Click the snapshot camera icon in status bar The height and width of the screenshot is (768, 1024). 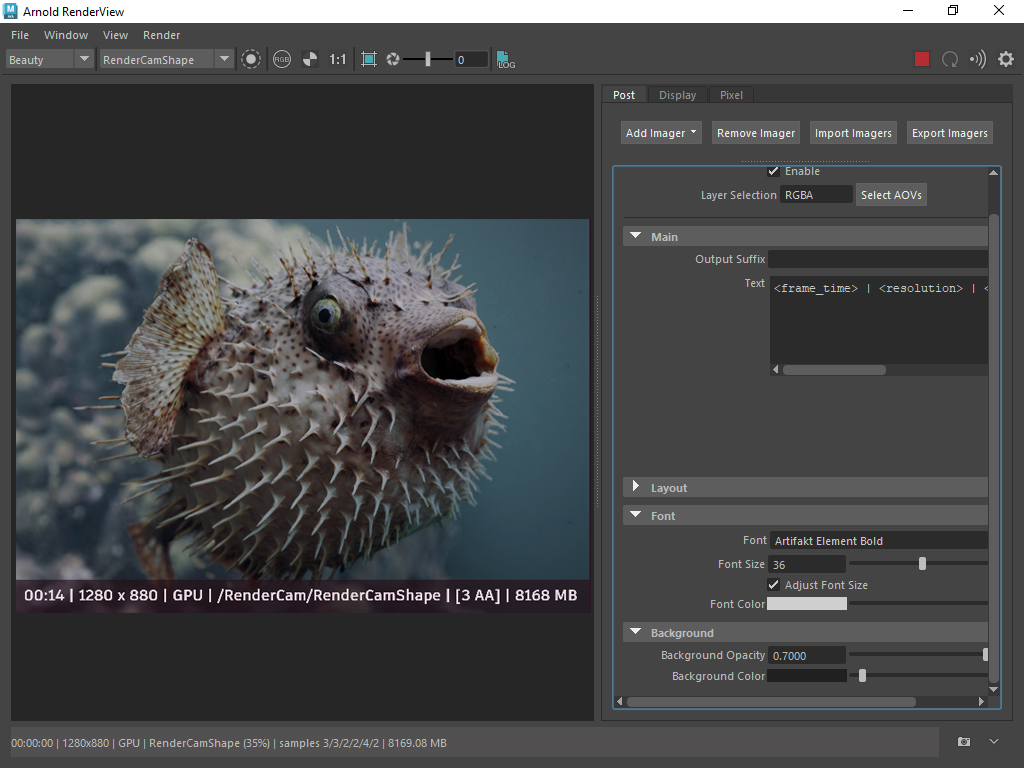coord(964,742)
